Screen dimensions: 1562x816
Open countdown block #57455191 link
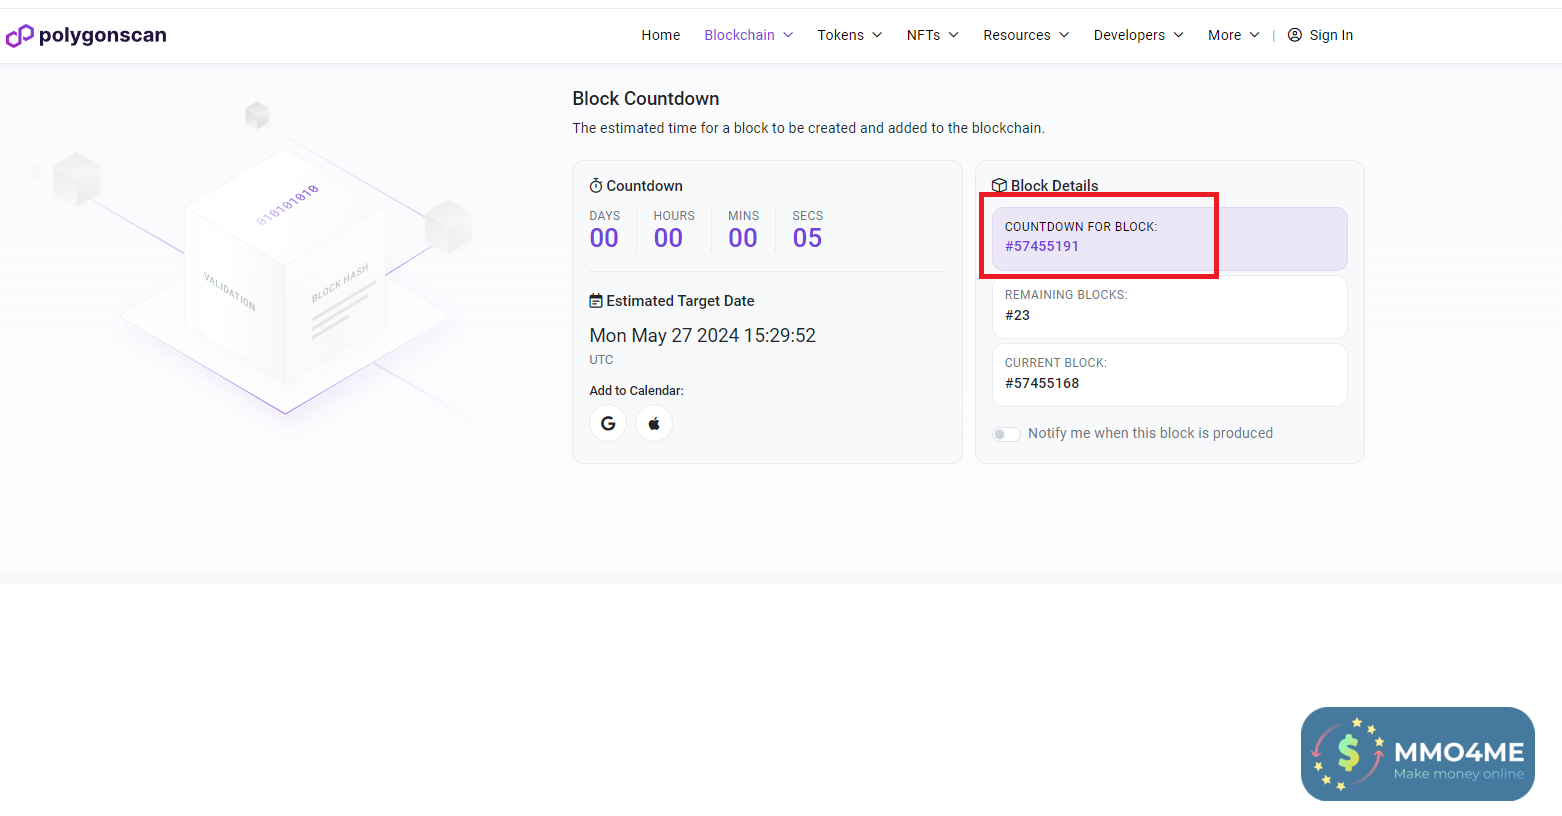coord(1042,247)
